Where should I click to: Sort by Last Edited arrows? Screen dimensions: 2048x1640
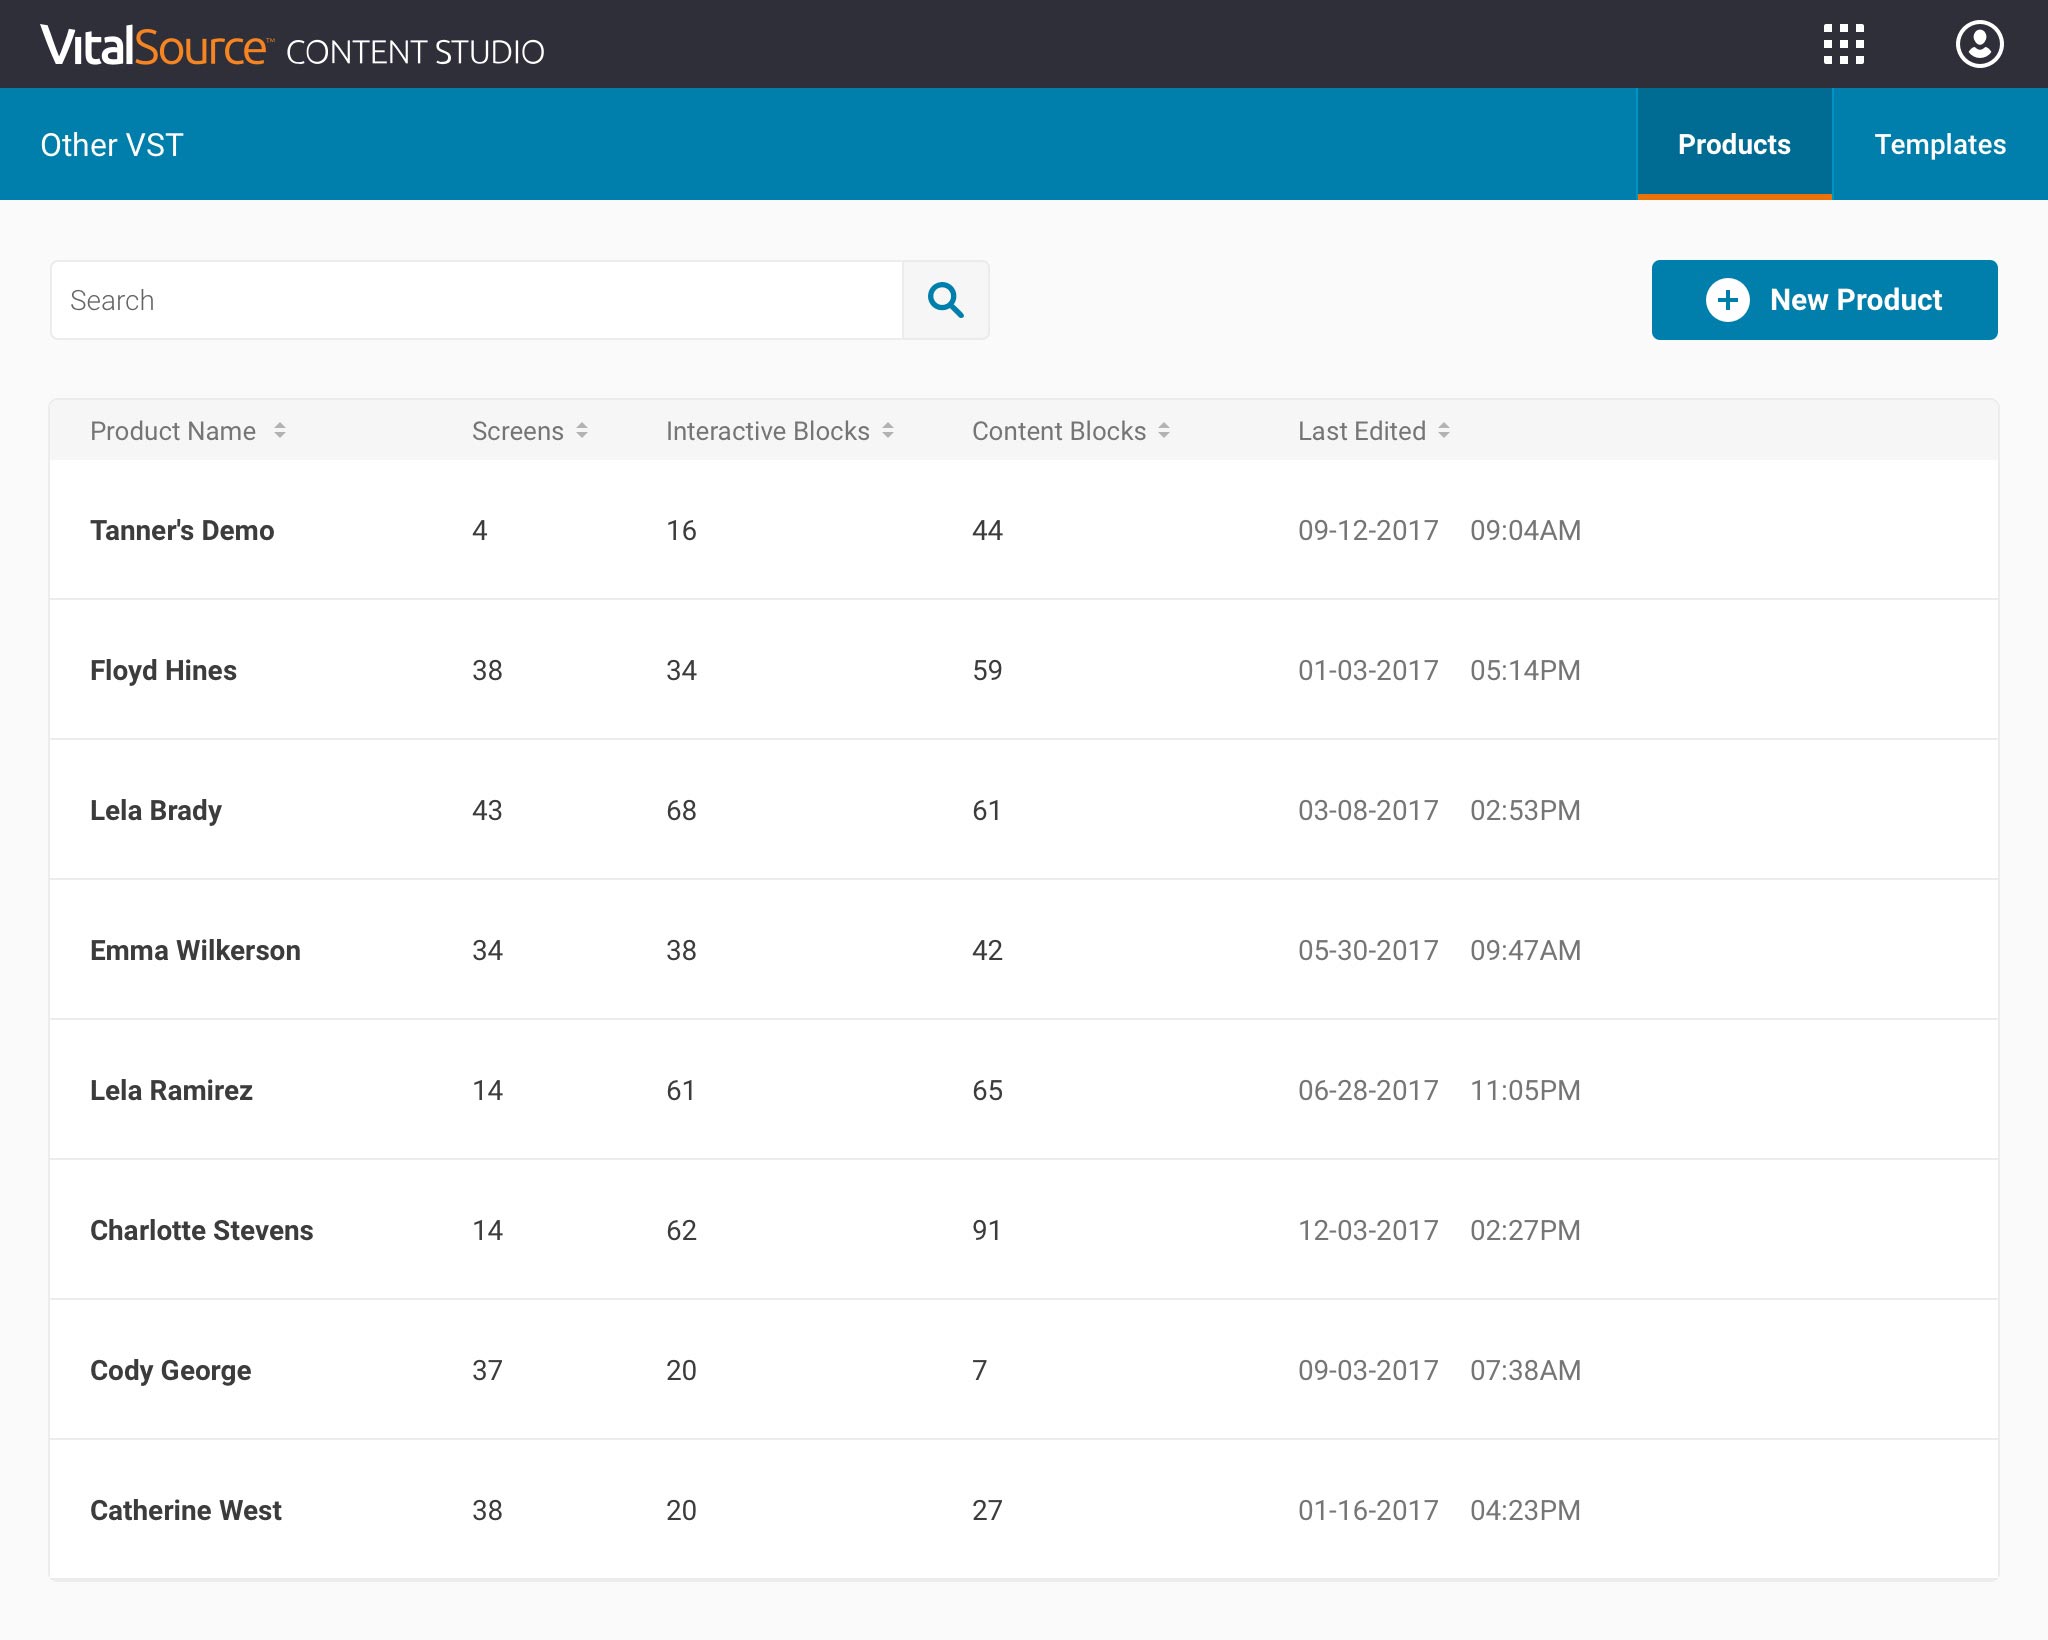tap(1444, 431)
